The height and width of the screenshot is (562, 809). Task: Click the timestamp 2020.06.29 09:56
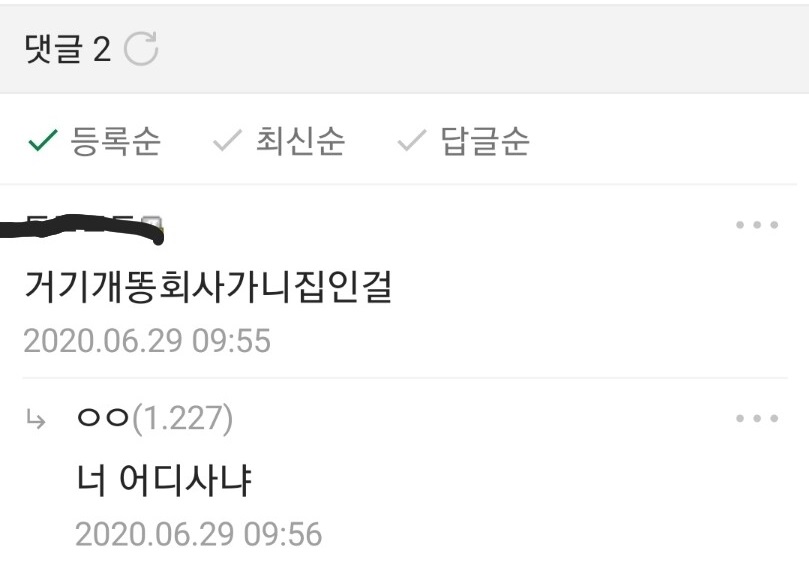point(199,534)
